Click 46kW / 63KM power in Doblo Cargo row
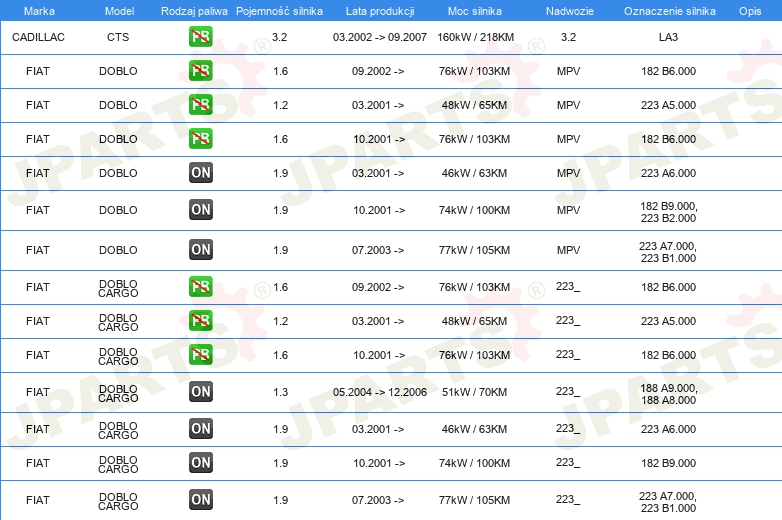Viewport: 782px width, 520px height. (x=474, y=429)
